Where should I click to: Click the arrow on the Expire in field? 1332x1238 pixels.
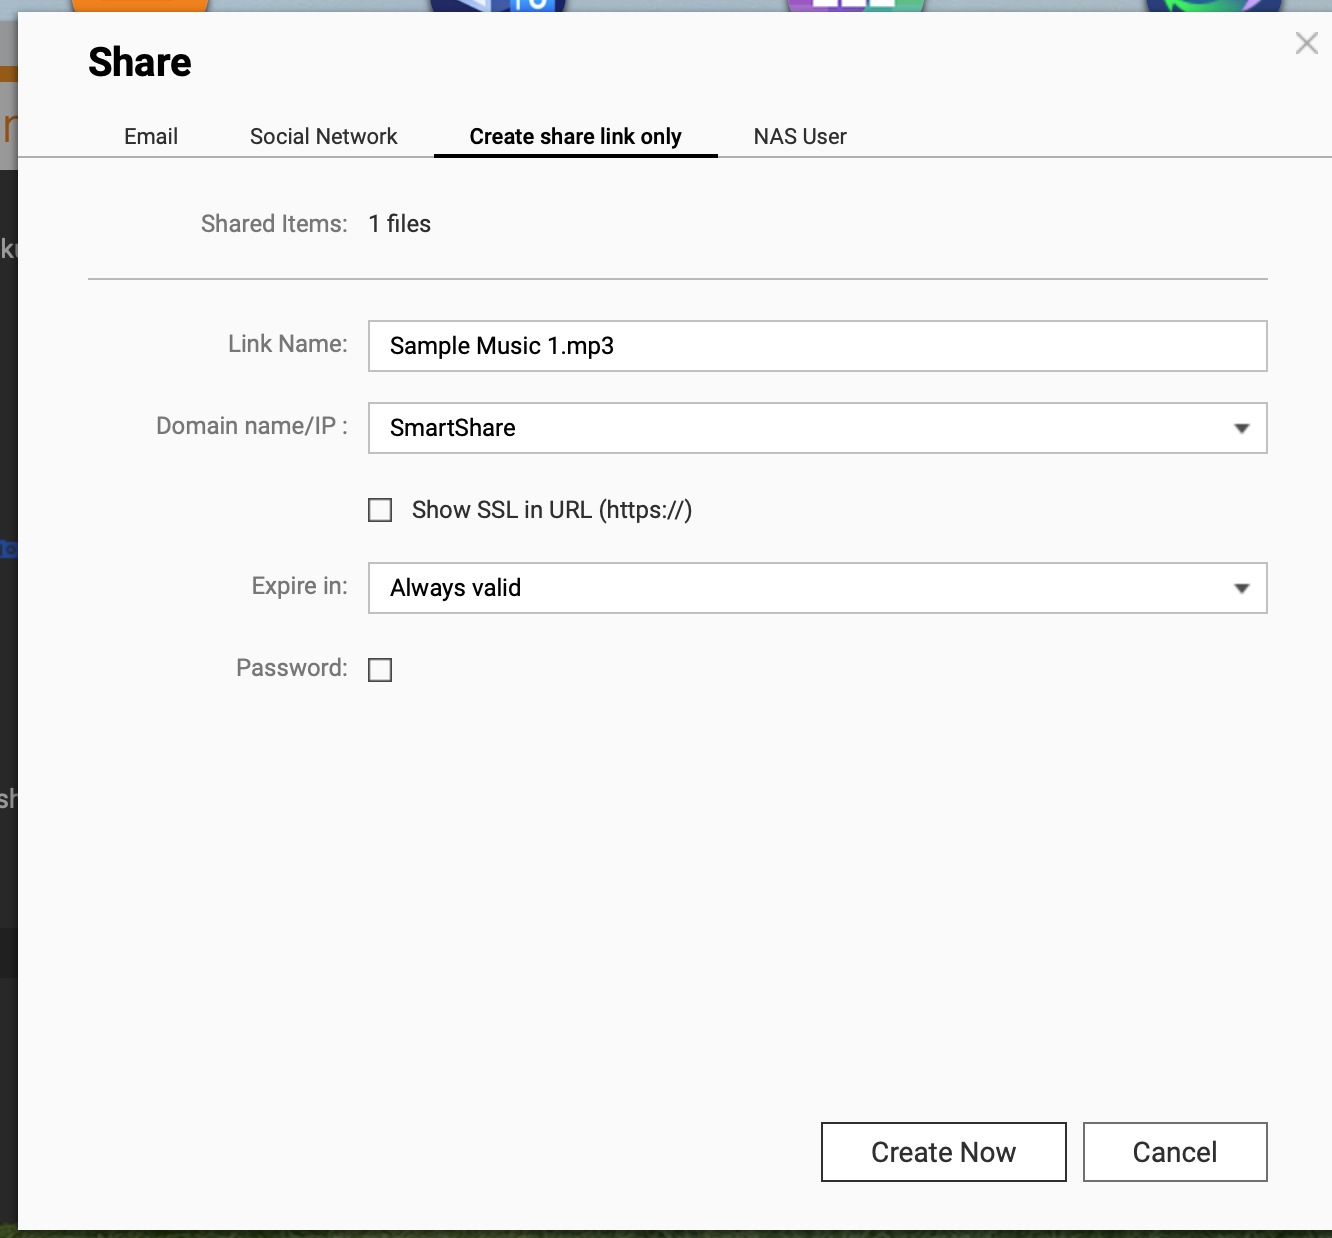click(x=1241, y=588)
